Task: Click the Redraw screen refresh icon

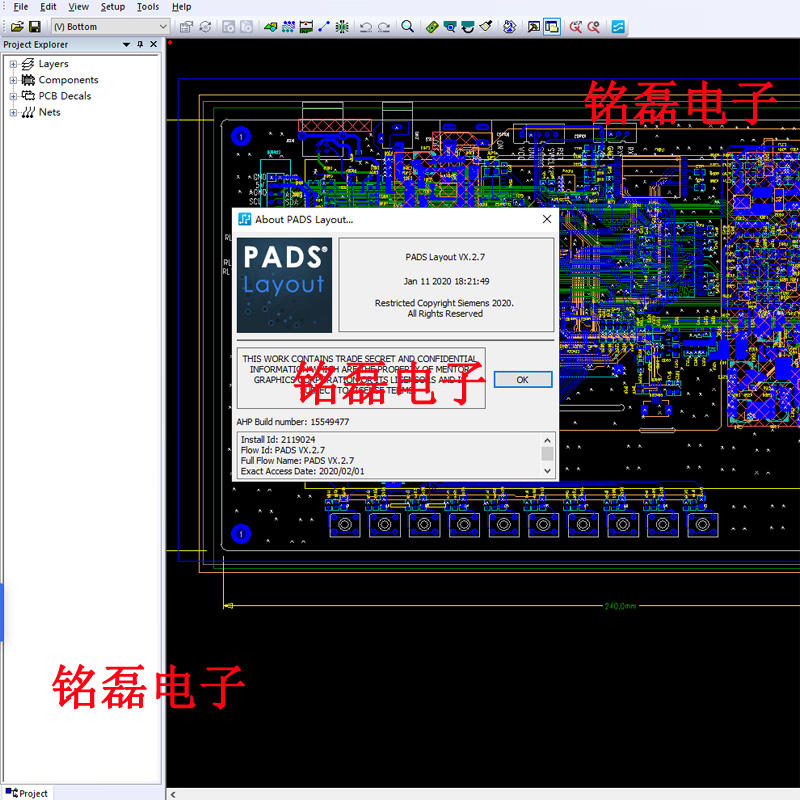Action: click(468, 27)
